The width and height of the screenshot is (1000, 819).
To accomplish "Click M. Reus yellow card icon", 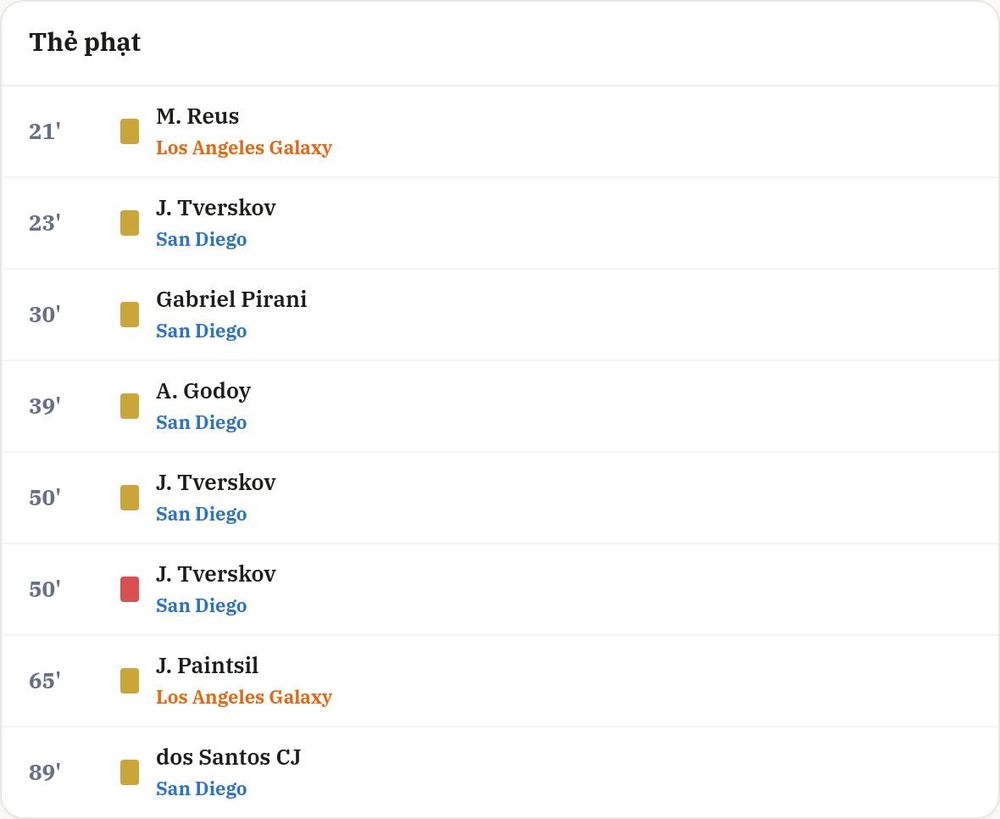I will (129, 131).
